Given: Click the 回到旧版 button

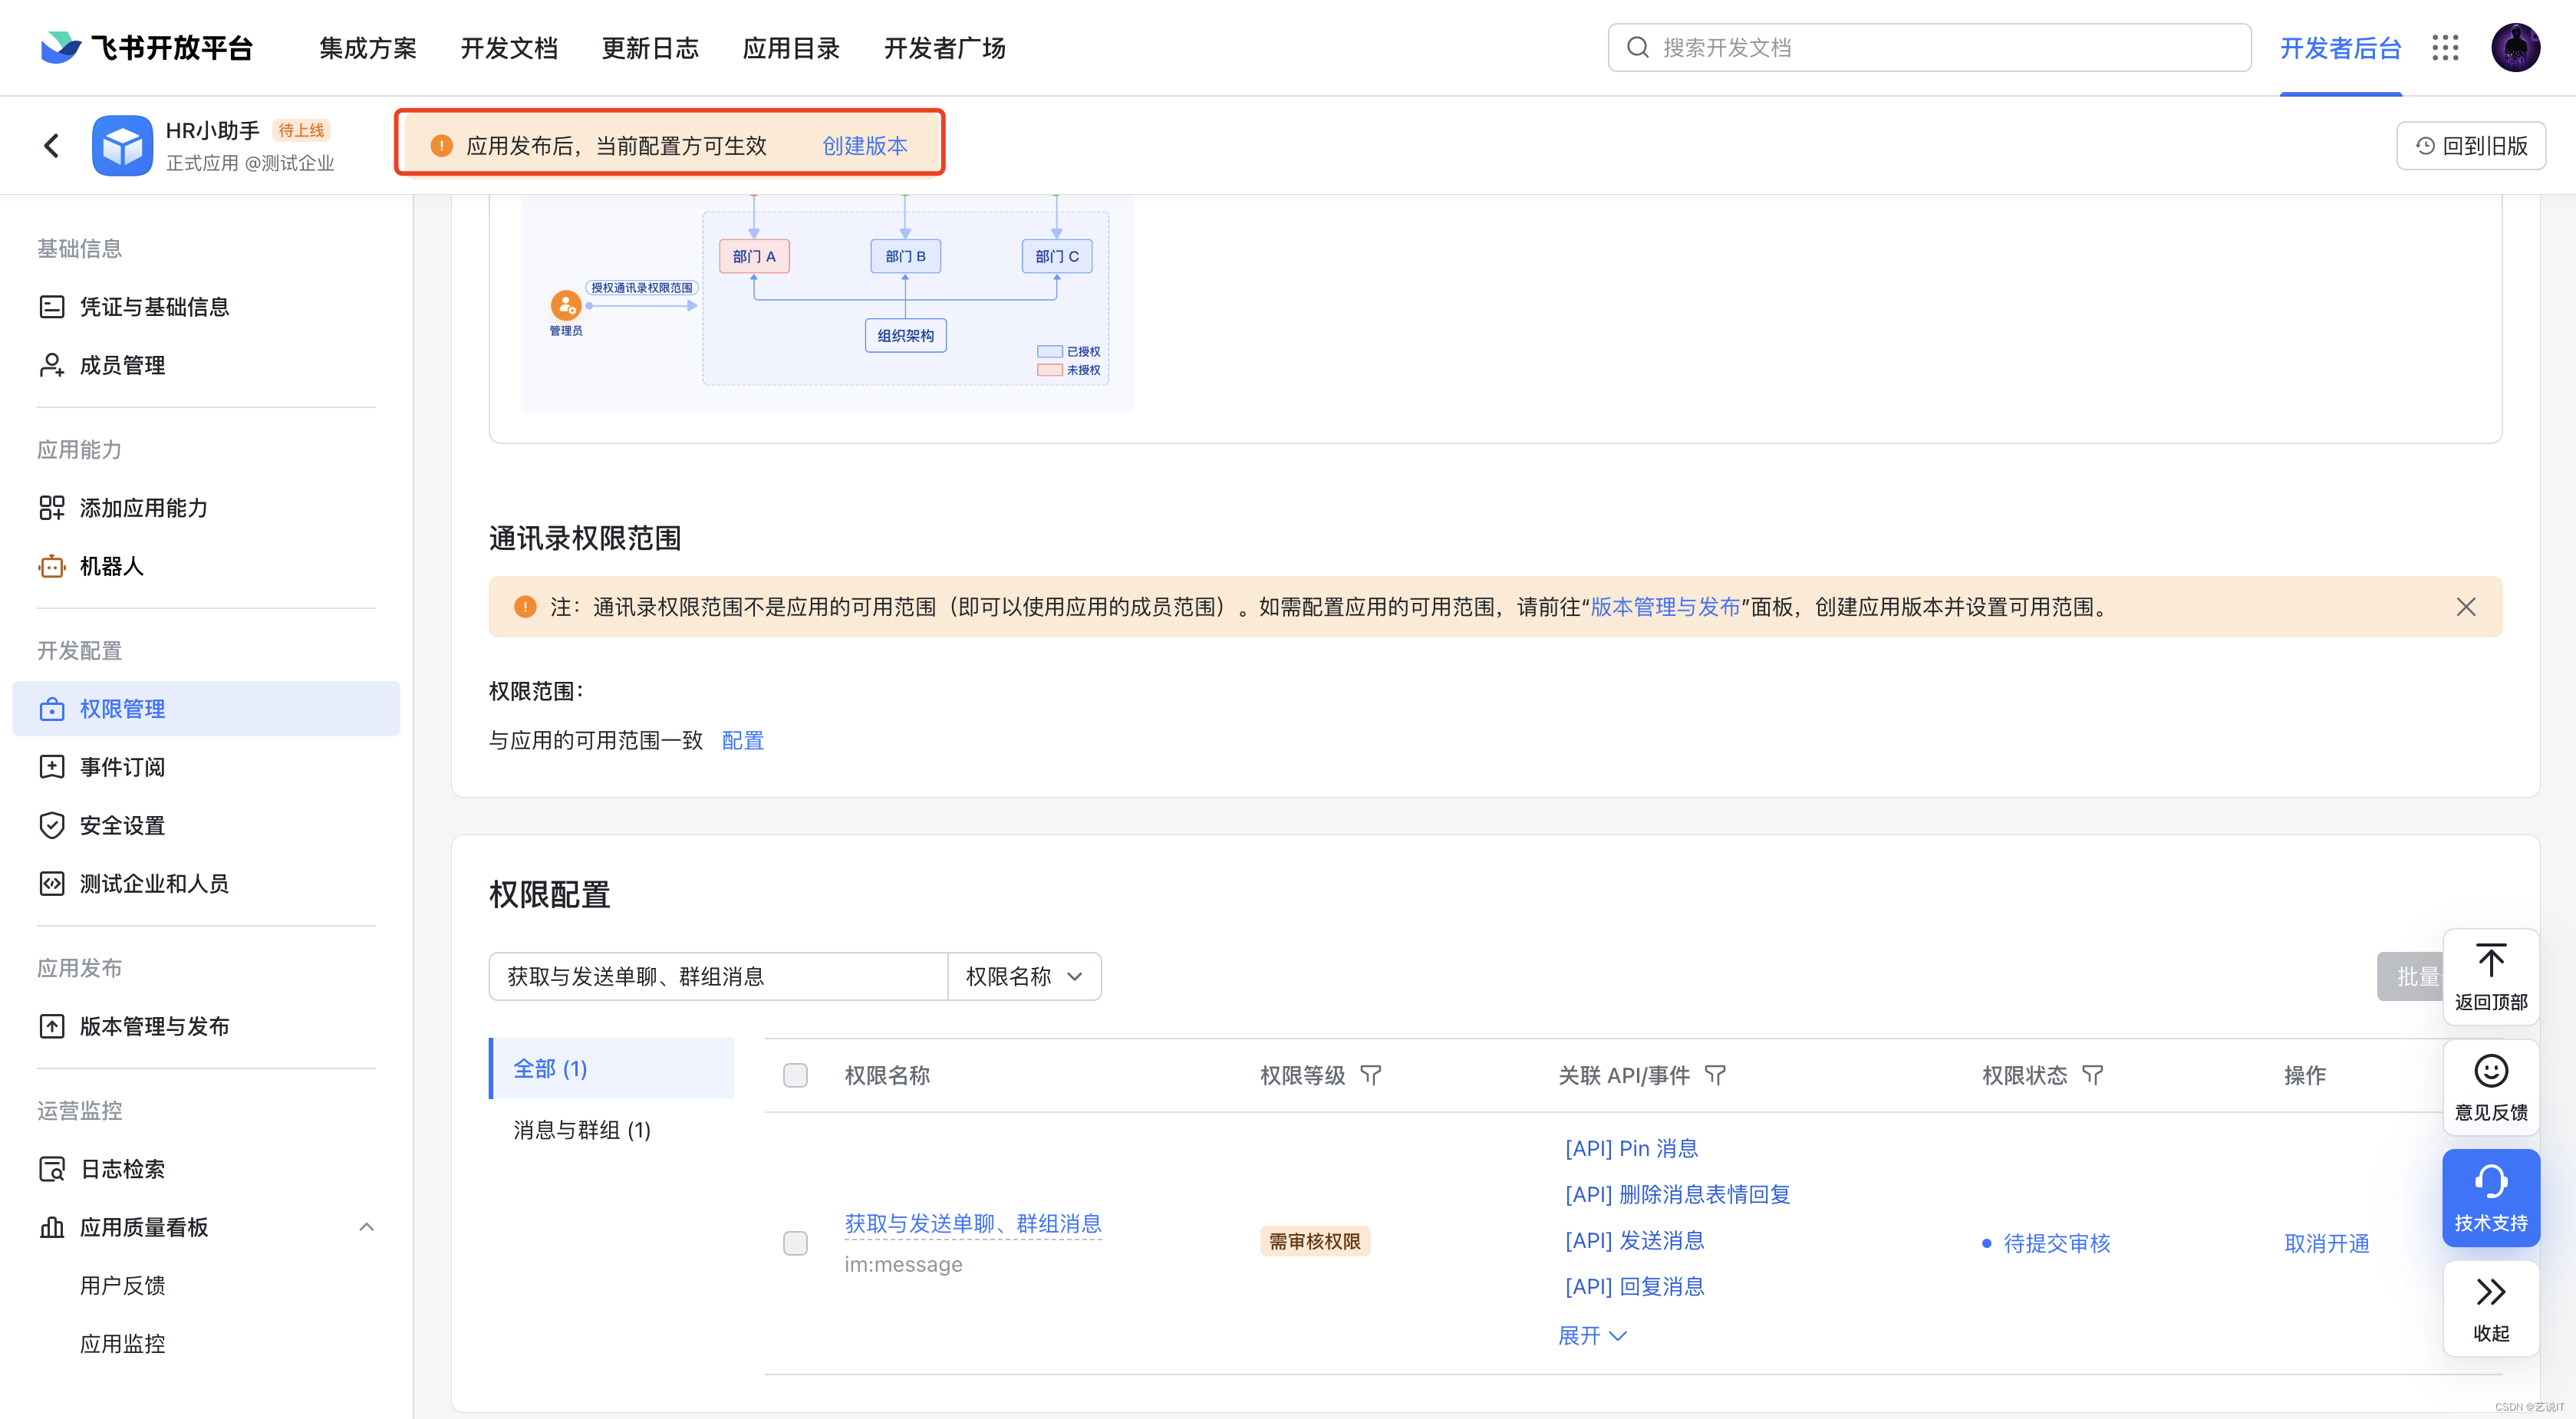Looking at the screenshot, I should click(x=2471, y=146).
